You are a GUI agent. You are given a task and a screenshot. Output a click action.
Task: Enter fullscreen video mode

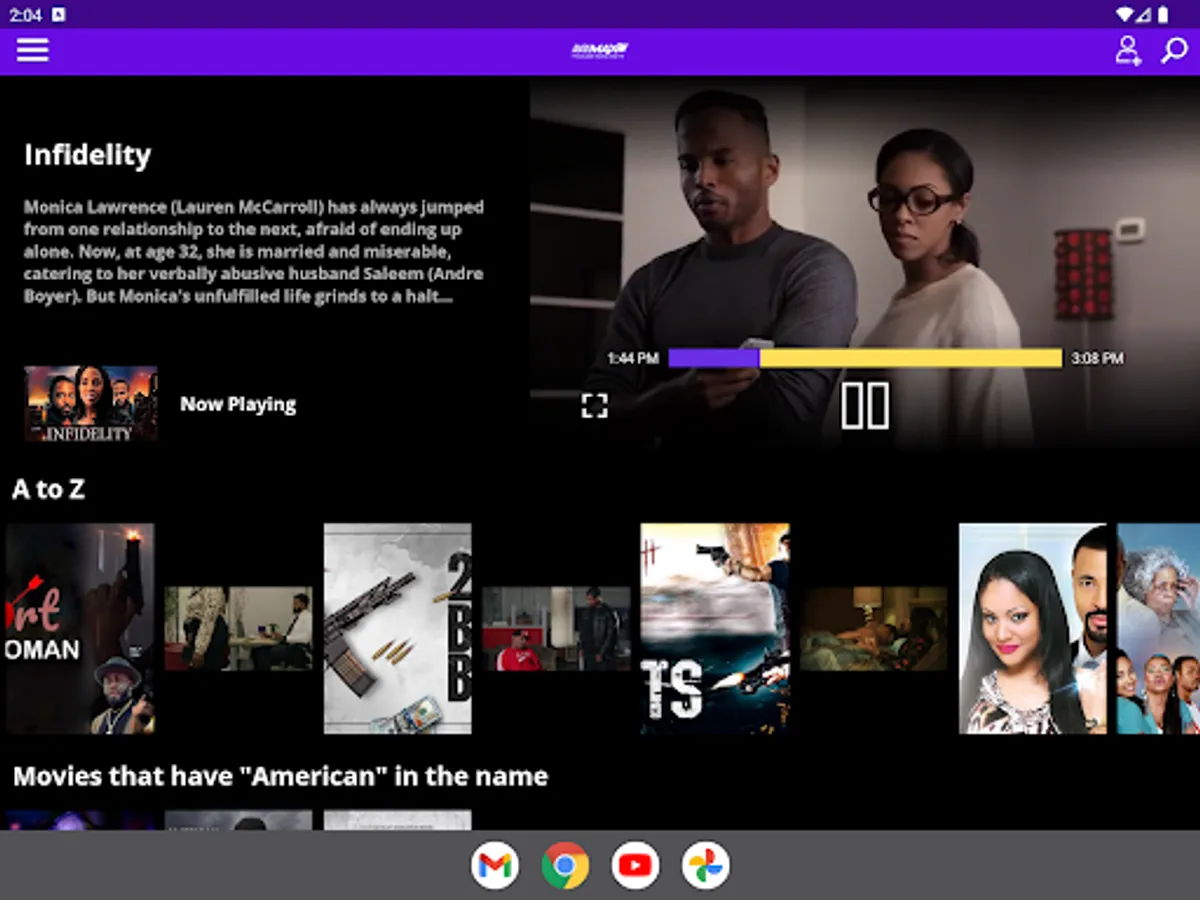[x=595, y=405]
